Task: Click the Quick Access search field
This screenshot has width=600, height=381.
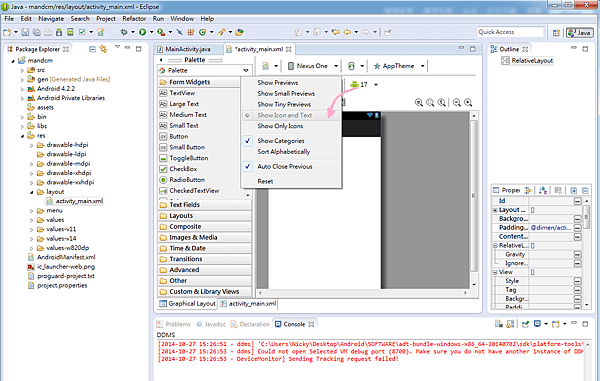Action: coord(510,32)
